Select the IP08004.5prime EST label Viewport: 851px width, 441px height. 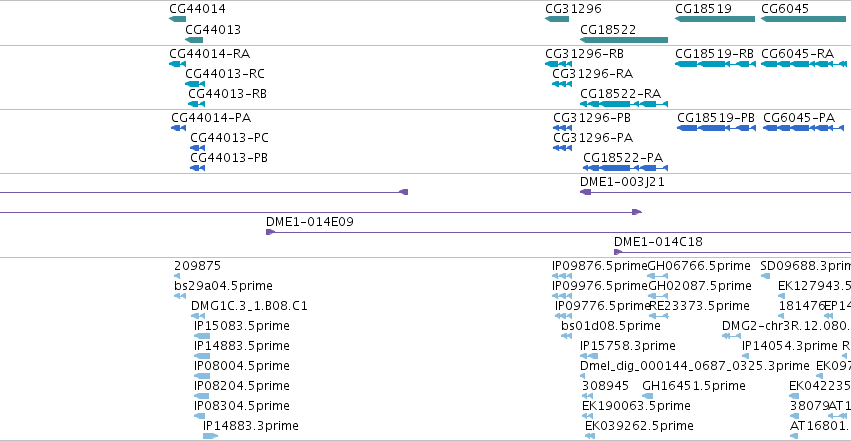coord(242,366)
